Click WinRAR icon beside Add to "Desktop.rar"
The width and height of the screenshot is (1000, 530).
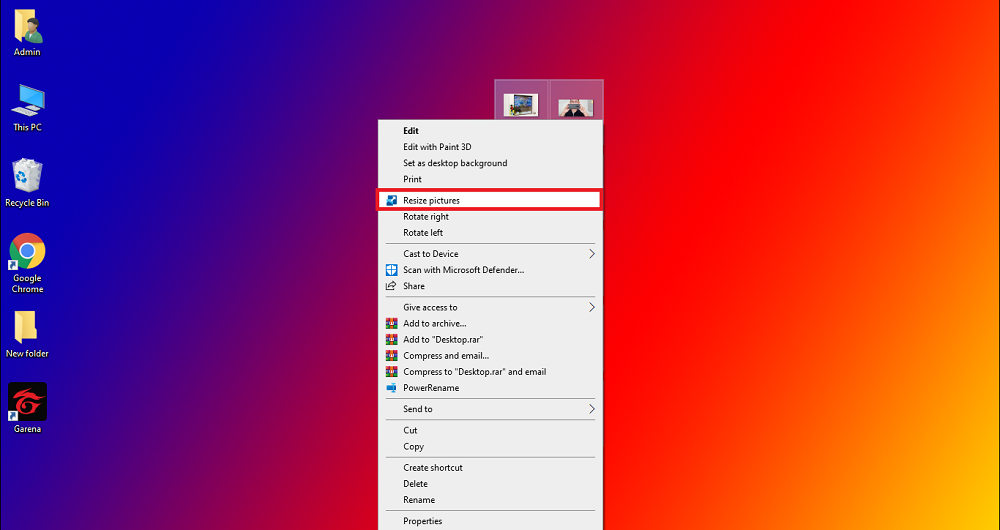(x=392, y=339)
